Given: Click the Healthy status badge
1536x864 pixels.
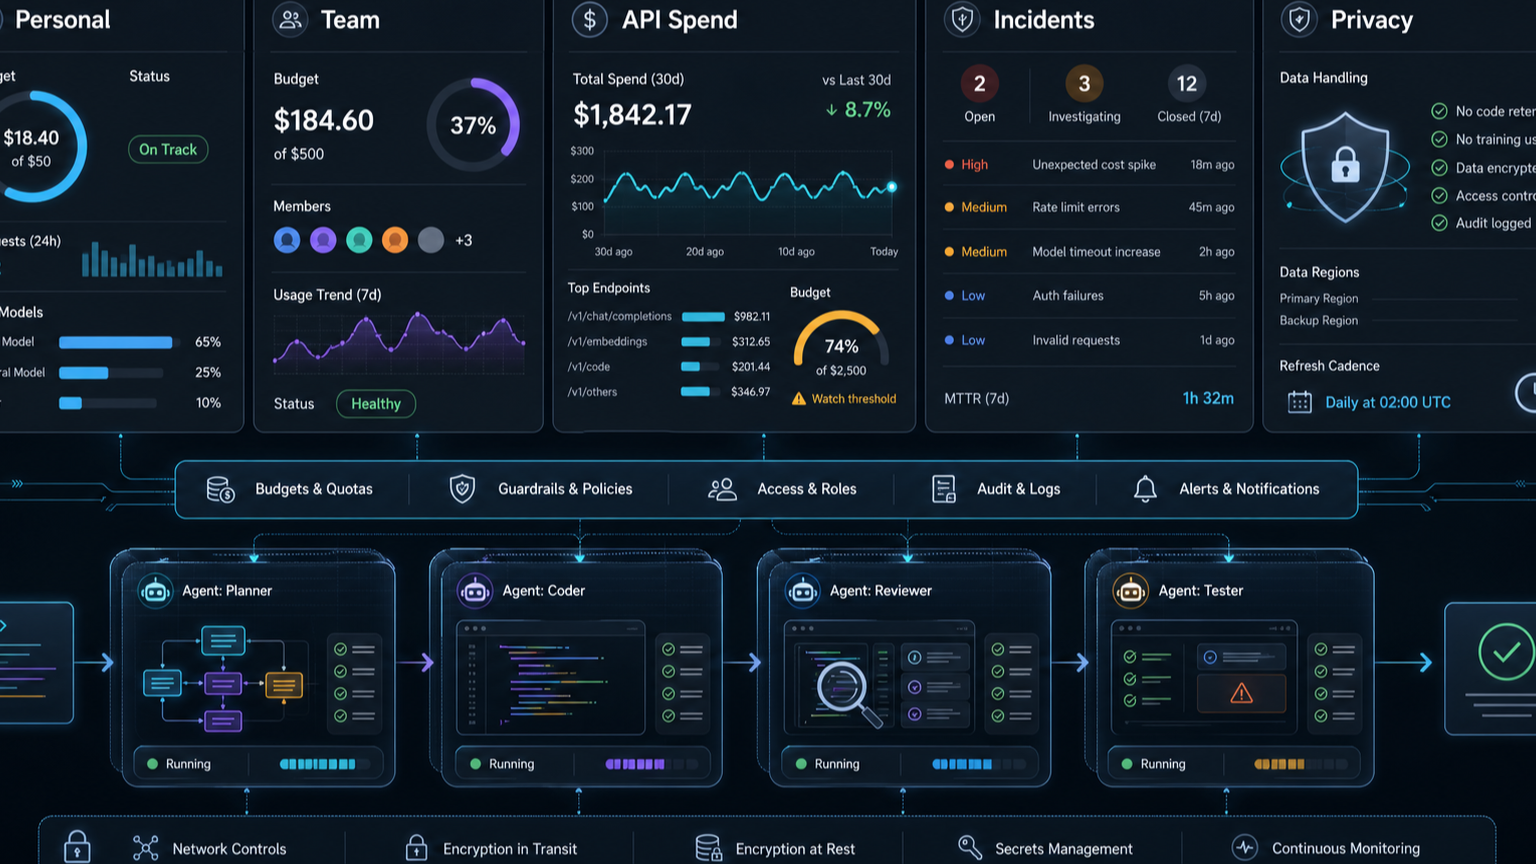Looking at the screenshot, I should point(376,404).
